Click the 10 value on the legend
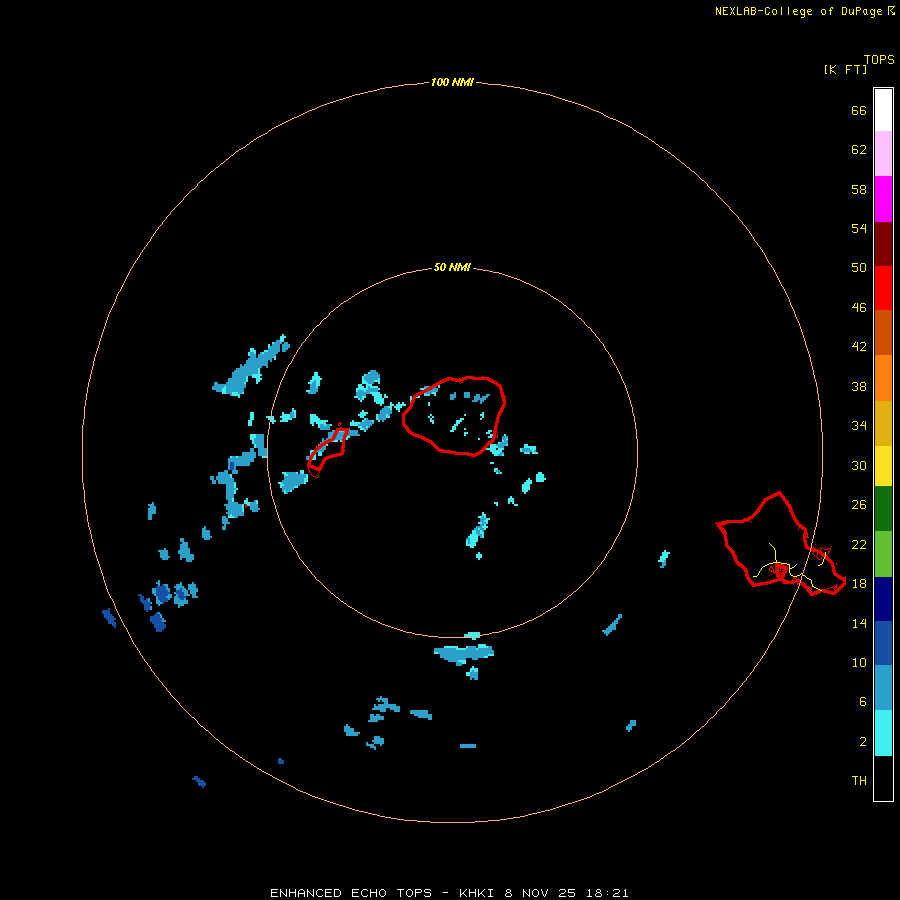This screenshot has height=900, width=900. 859,663
